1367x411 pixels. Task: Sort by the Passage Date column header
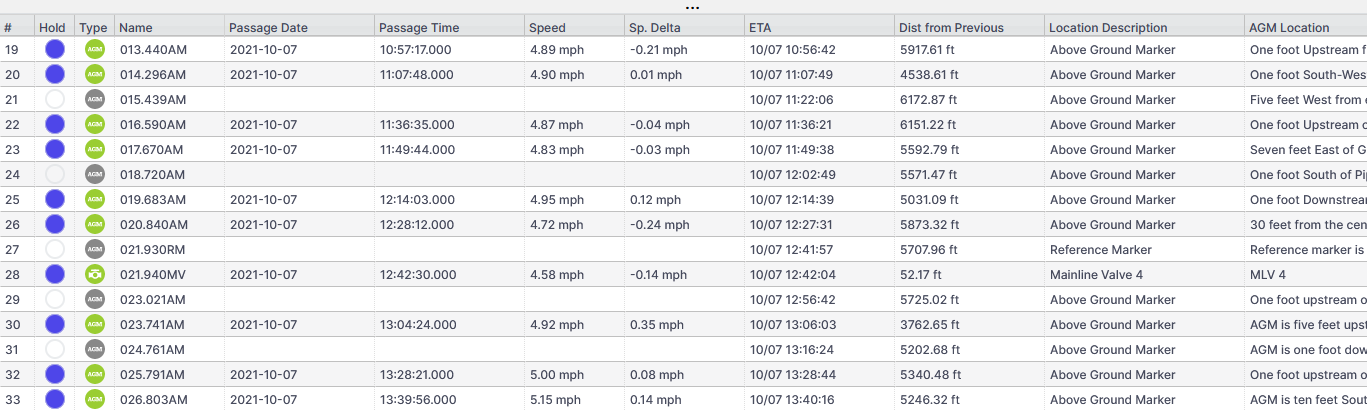(268, 28)
